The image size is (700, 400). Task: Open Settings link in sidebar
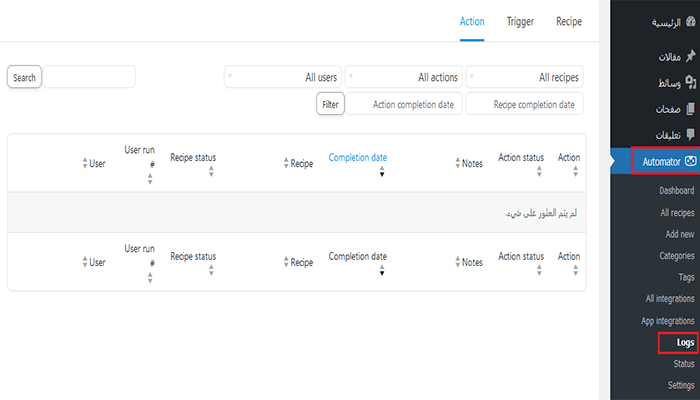click(681, 385)
